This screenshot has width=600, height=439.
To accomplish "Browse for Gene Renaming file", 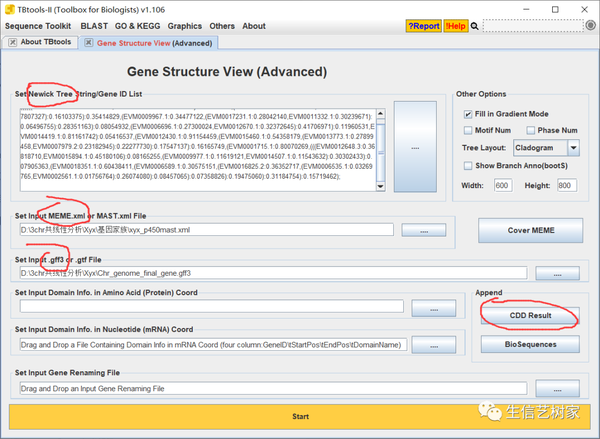I will coord(557,388).
